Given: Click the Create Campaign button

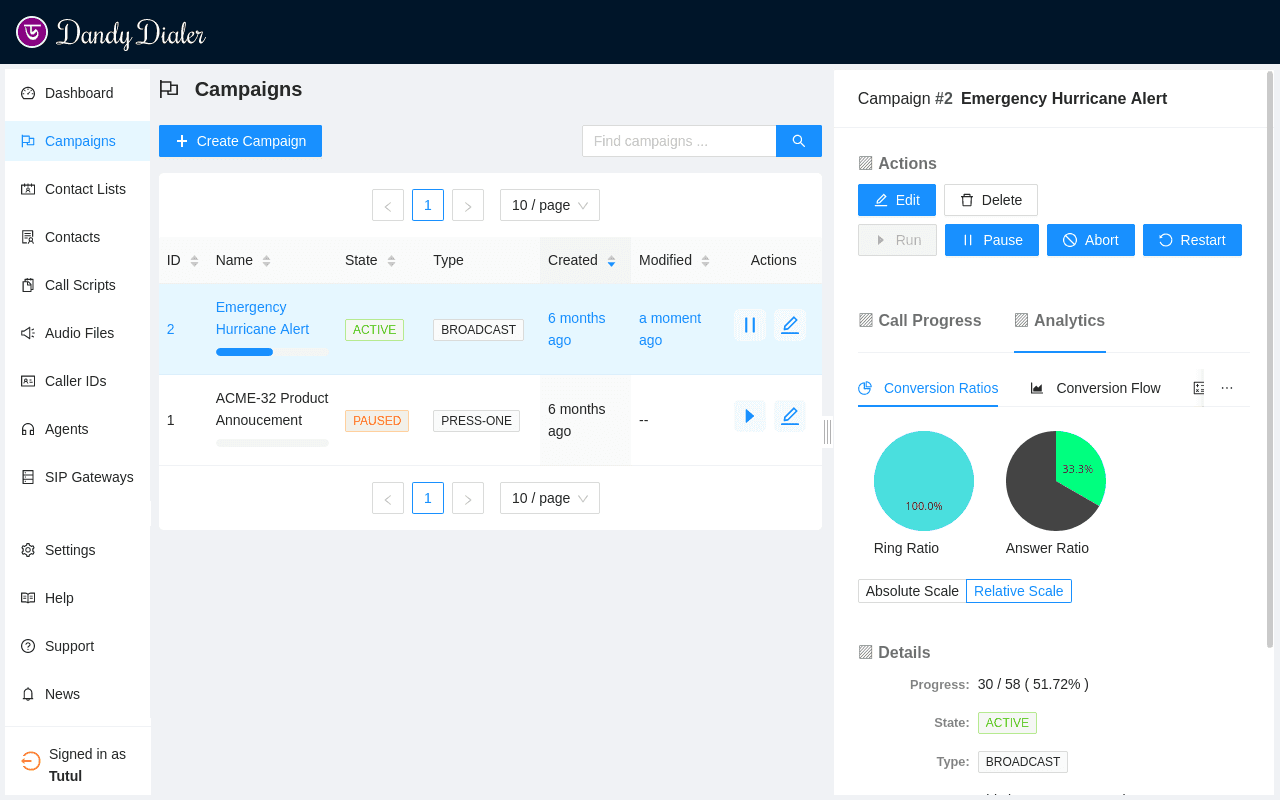Looking at the screenshot, I should click(240, 141).
